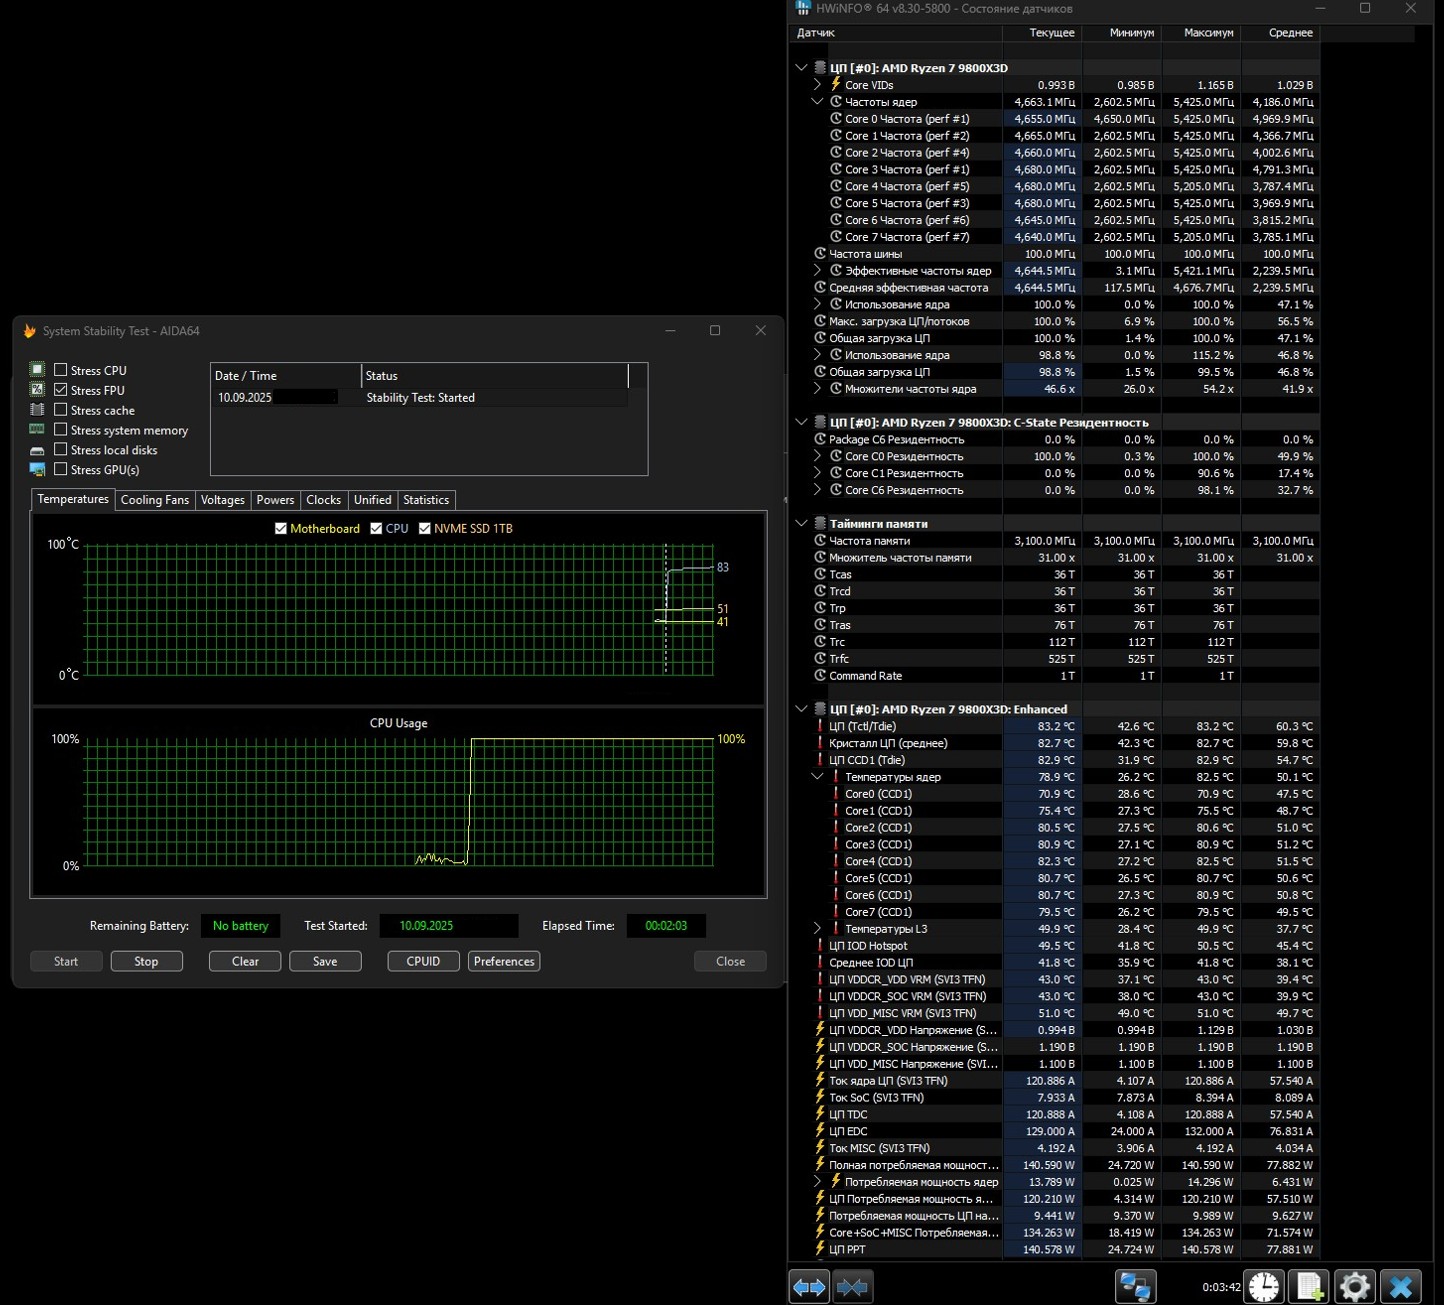The width and height of the screenshot is (1444, 1305).
Task: Enable the Stress CPU checkbox
Action: coord(60,370)
